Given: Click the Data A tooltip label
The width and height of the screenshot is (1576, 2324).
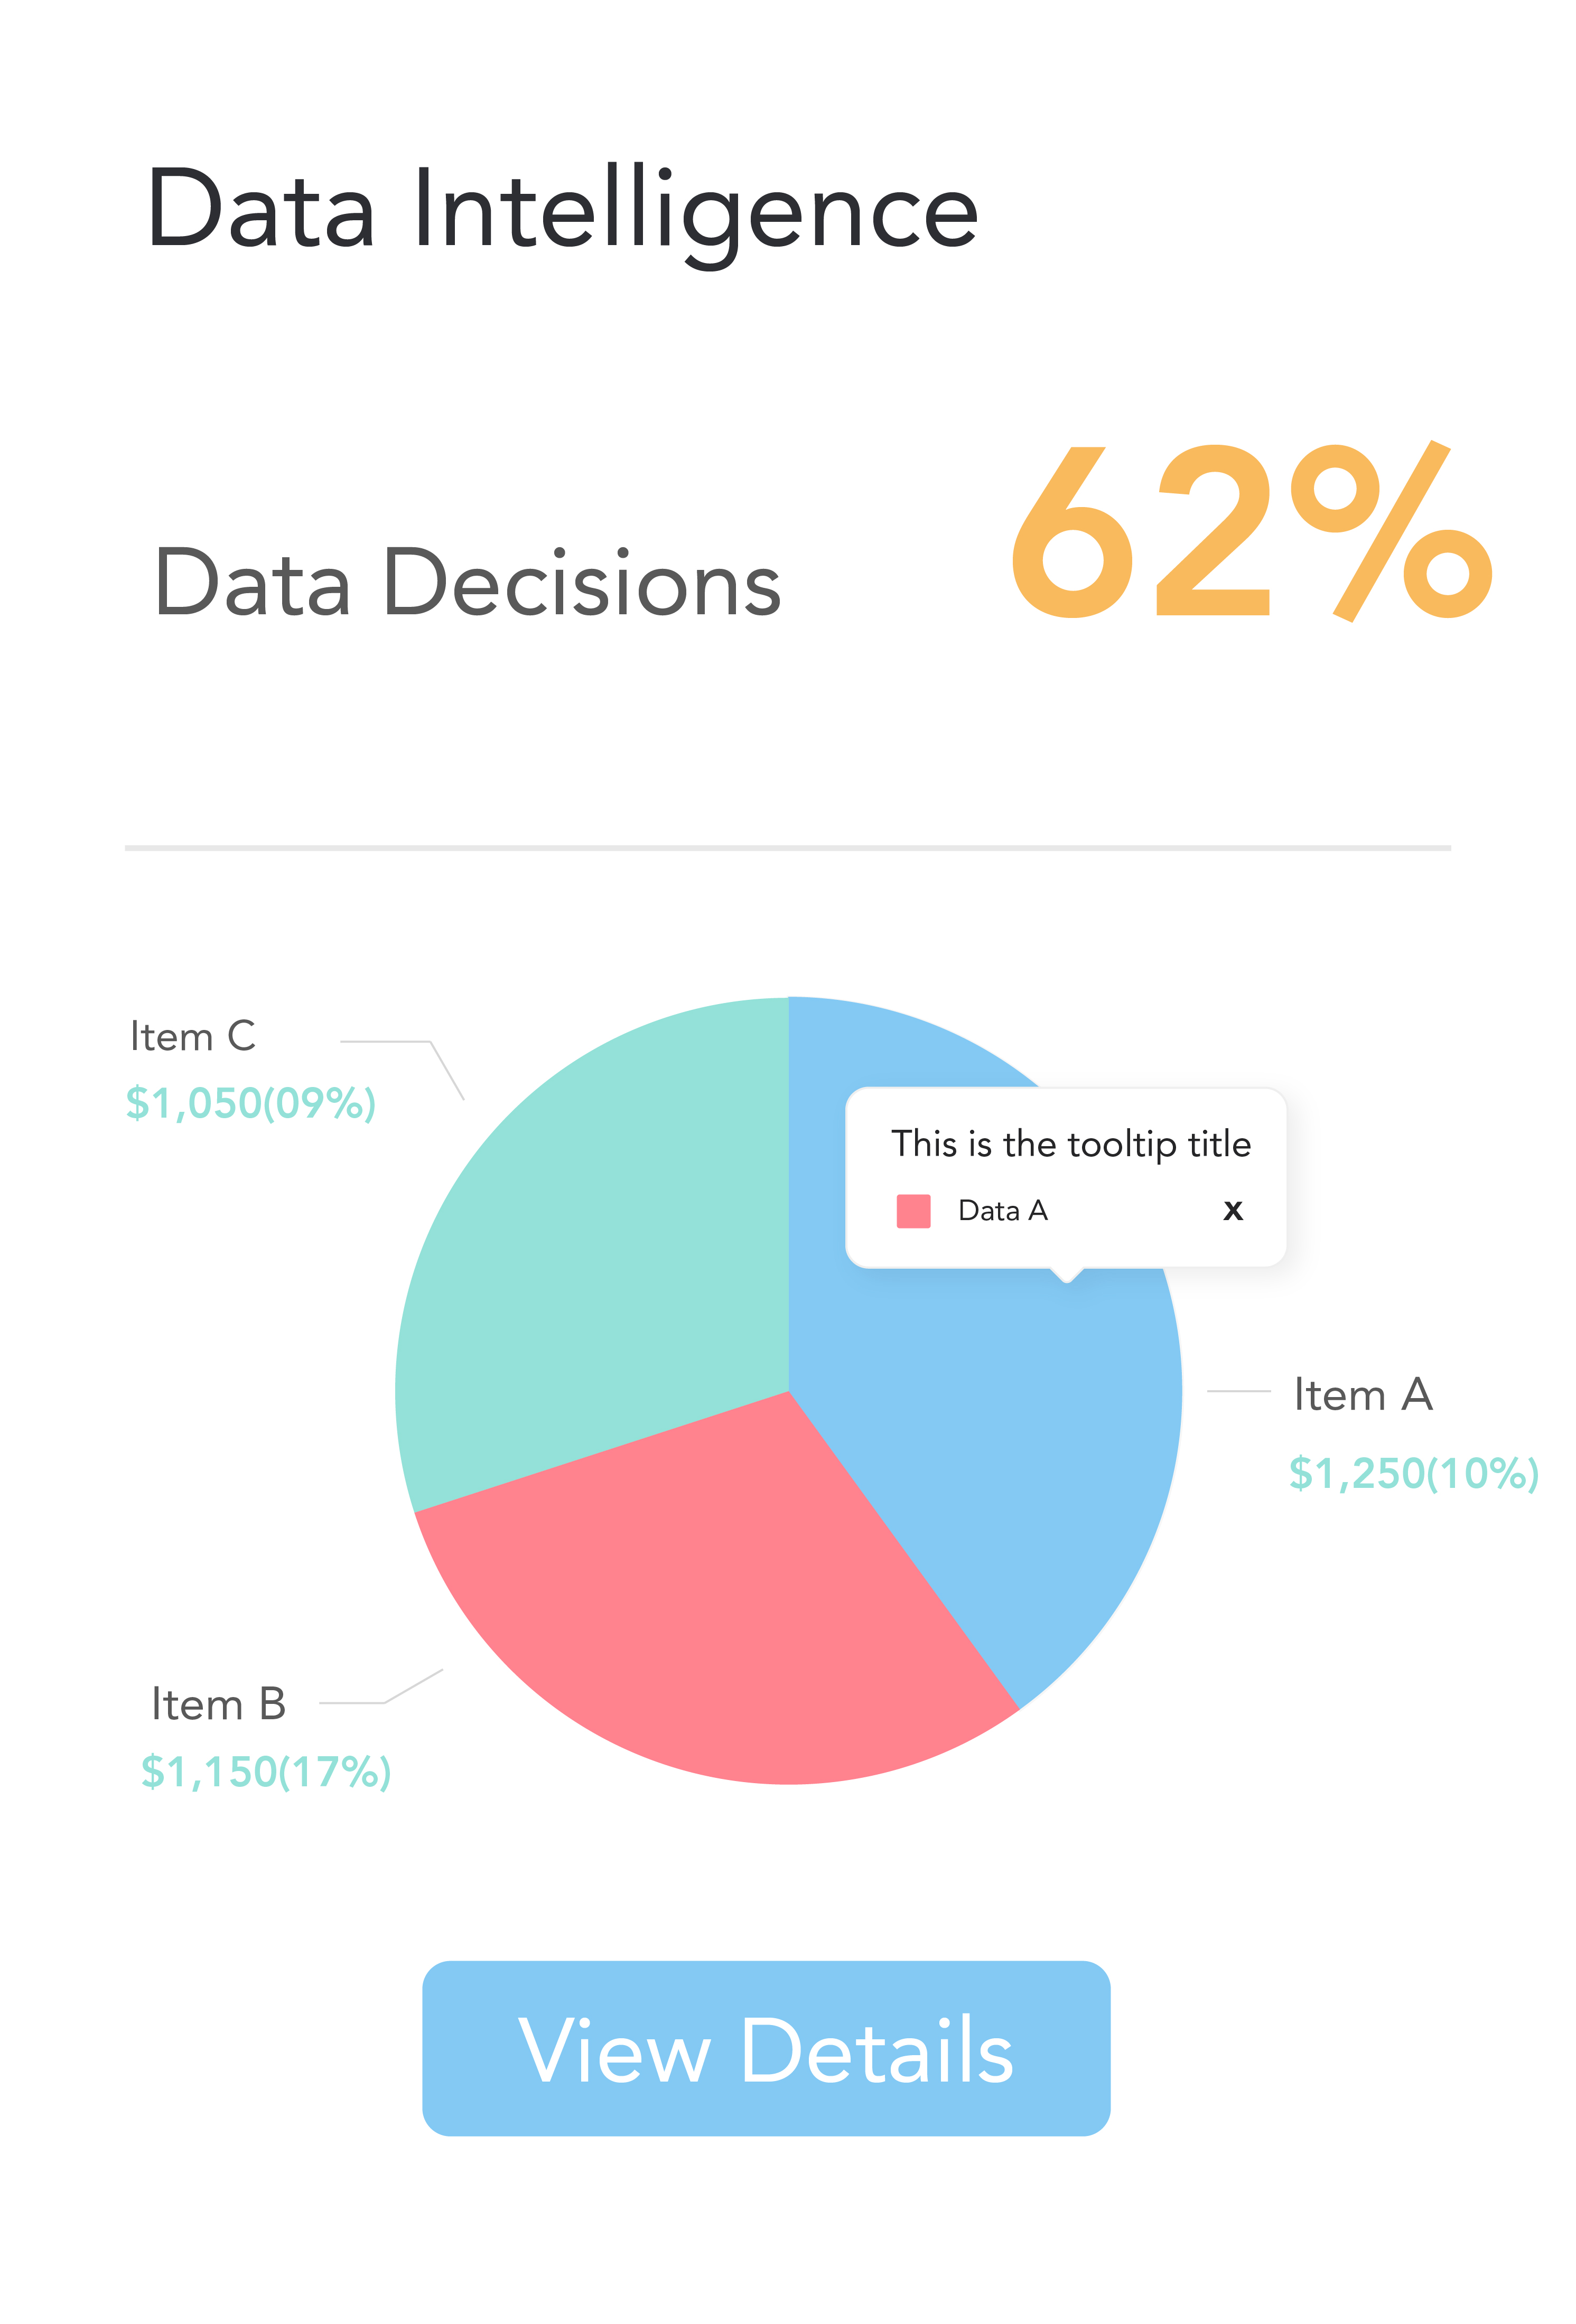Looking at the screenshot, I should [x=1002, y=1211].
